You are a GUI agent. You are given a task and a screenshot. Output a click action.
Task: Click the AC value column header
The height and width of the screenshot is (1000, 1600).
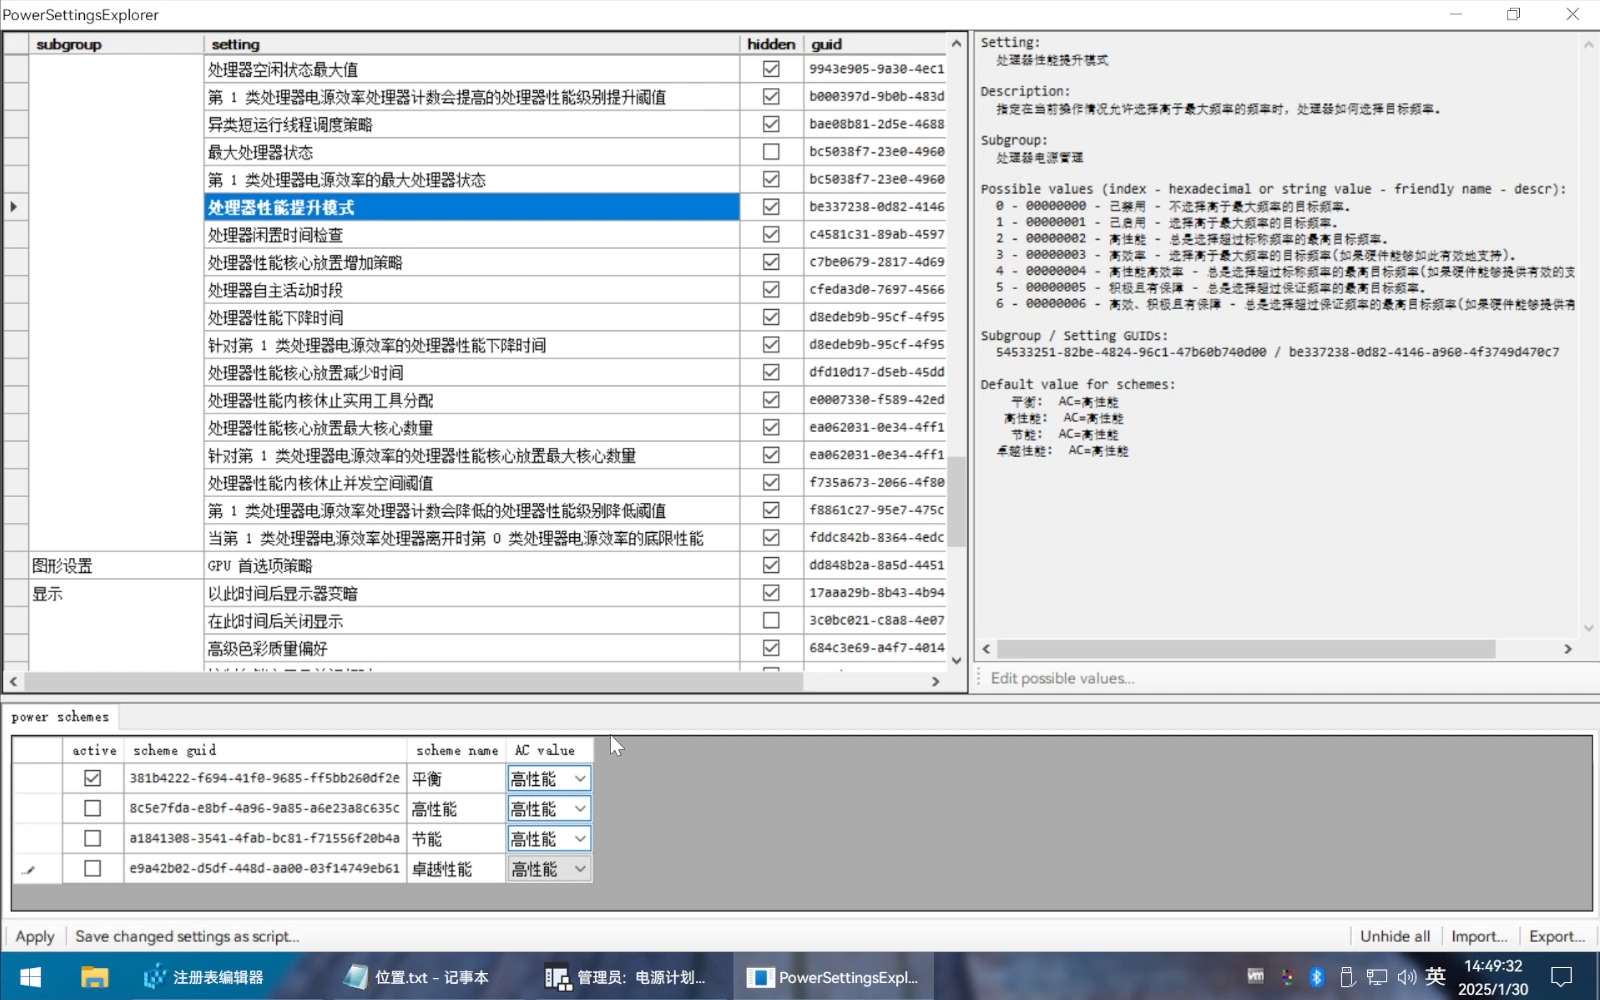tap(549, 750)
